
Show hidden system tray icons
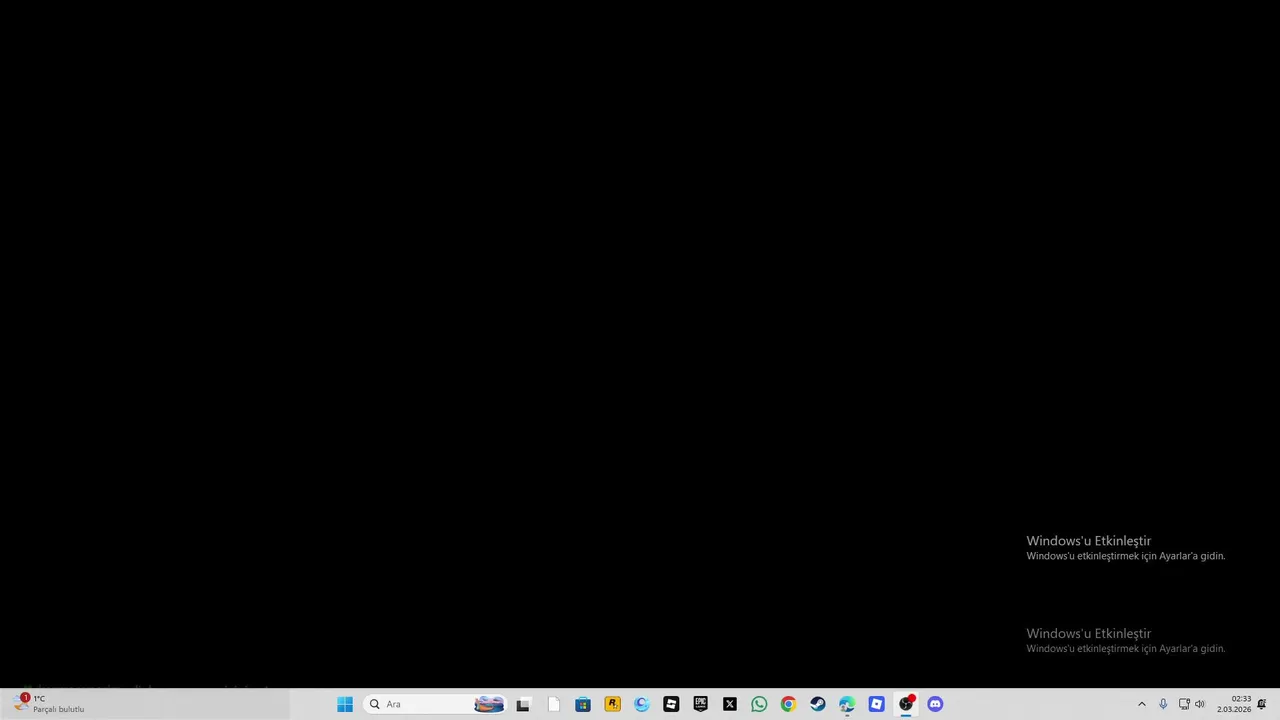[1142, 704]
